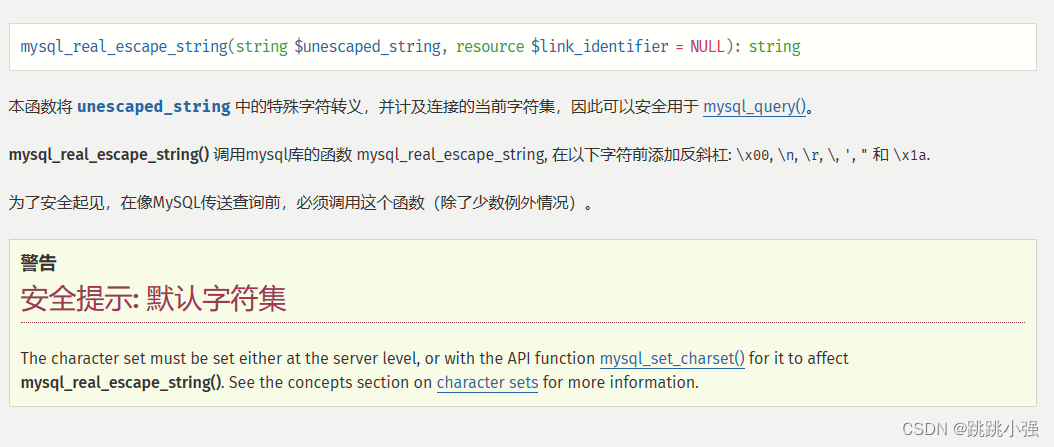Click the $unescaped_string parameter in signature

tap(367, 47)
